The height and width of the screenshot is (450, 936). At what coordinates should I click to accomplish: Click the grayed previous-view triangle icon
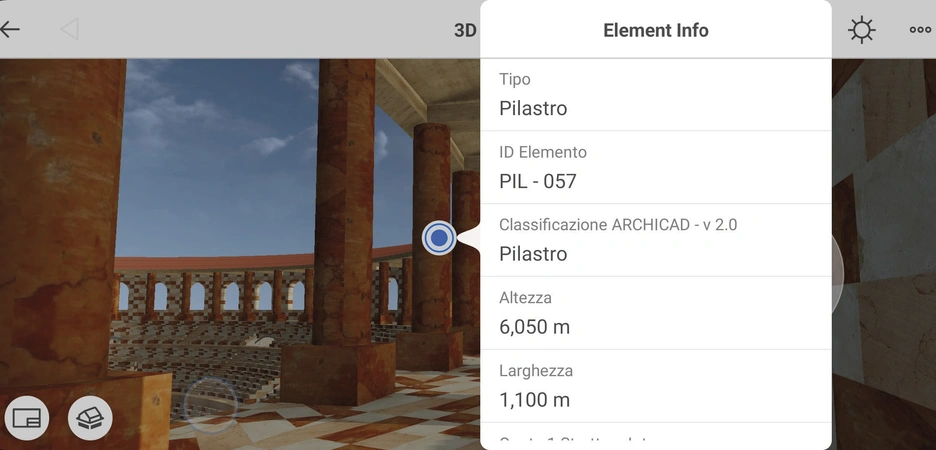[x=70, y=29]
